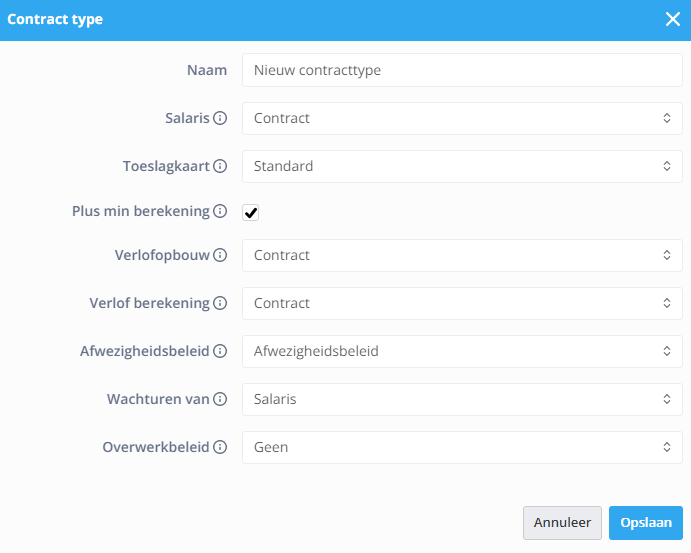This screenshot has height=553, width=691.
Task: Click the info icon next to Salaris
Action: point(220,118)
